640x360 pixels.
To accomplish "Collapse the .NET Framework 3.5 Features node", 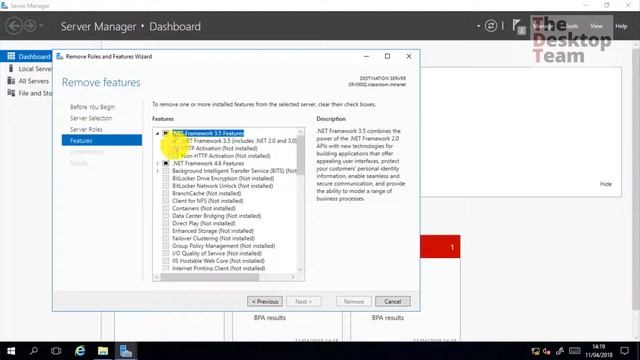I will [158, 133].
